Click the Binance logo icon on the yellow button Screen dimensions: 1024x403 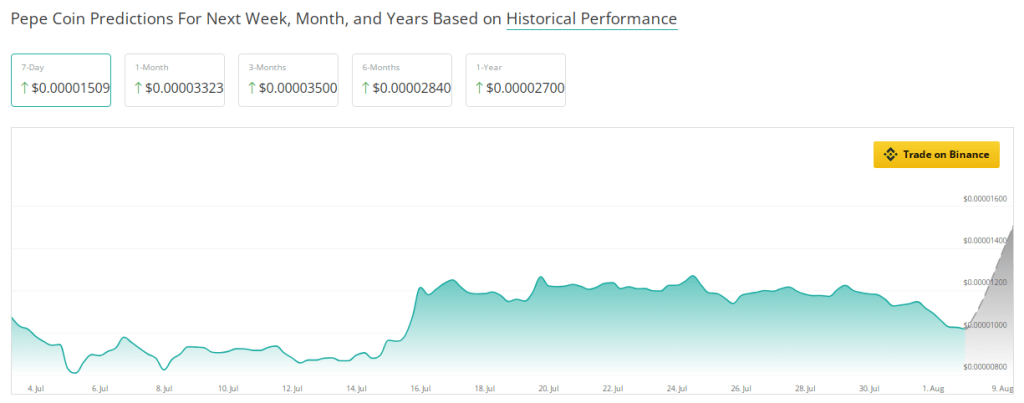[x=890, y=155]
